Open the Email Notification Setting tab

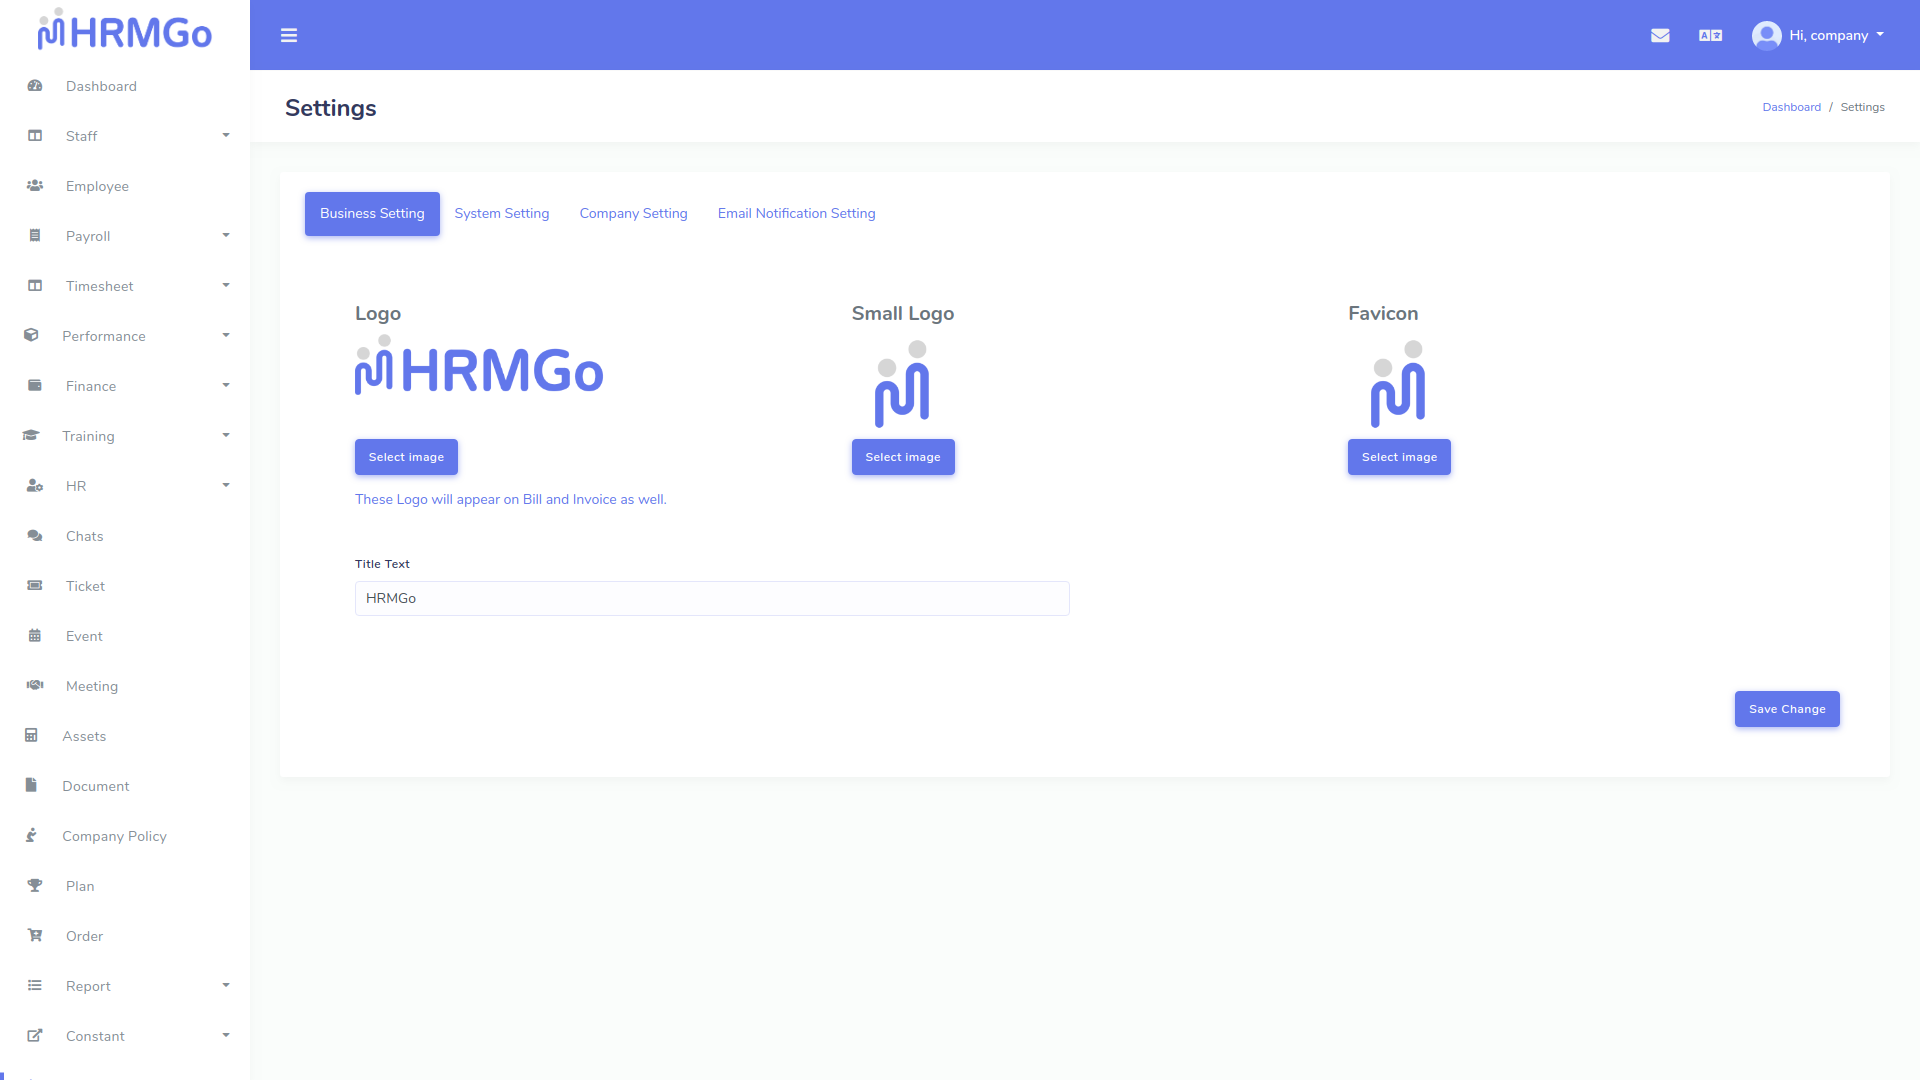pos(797,214)
